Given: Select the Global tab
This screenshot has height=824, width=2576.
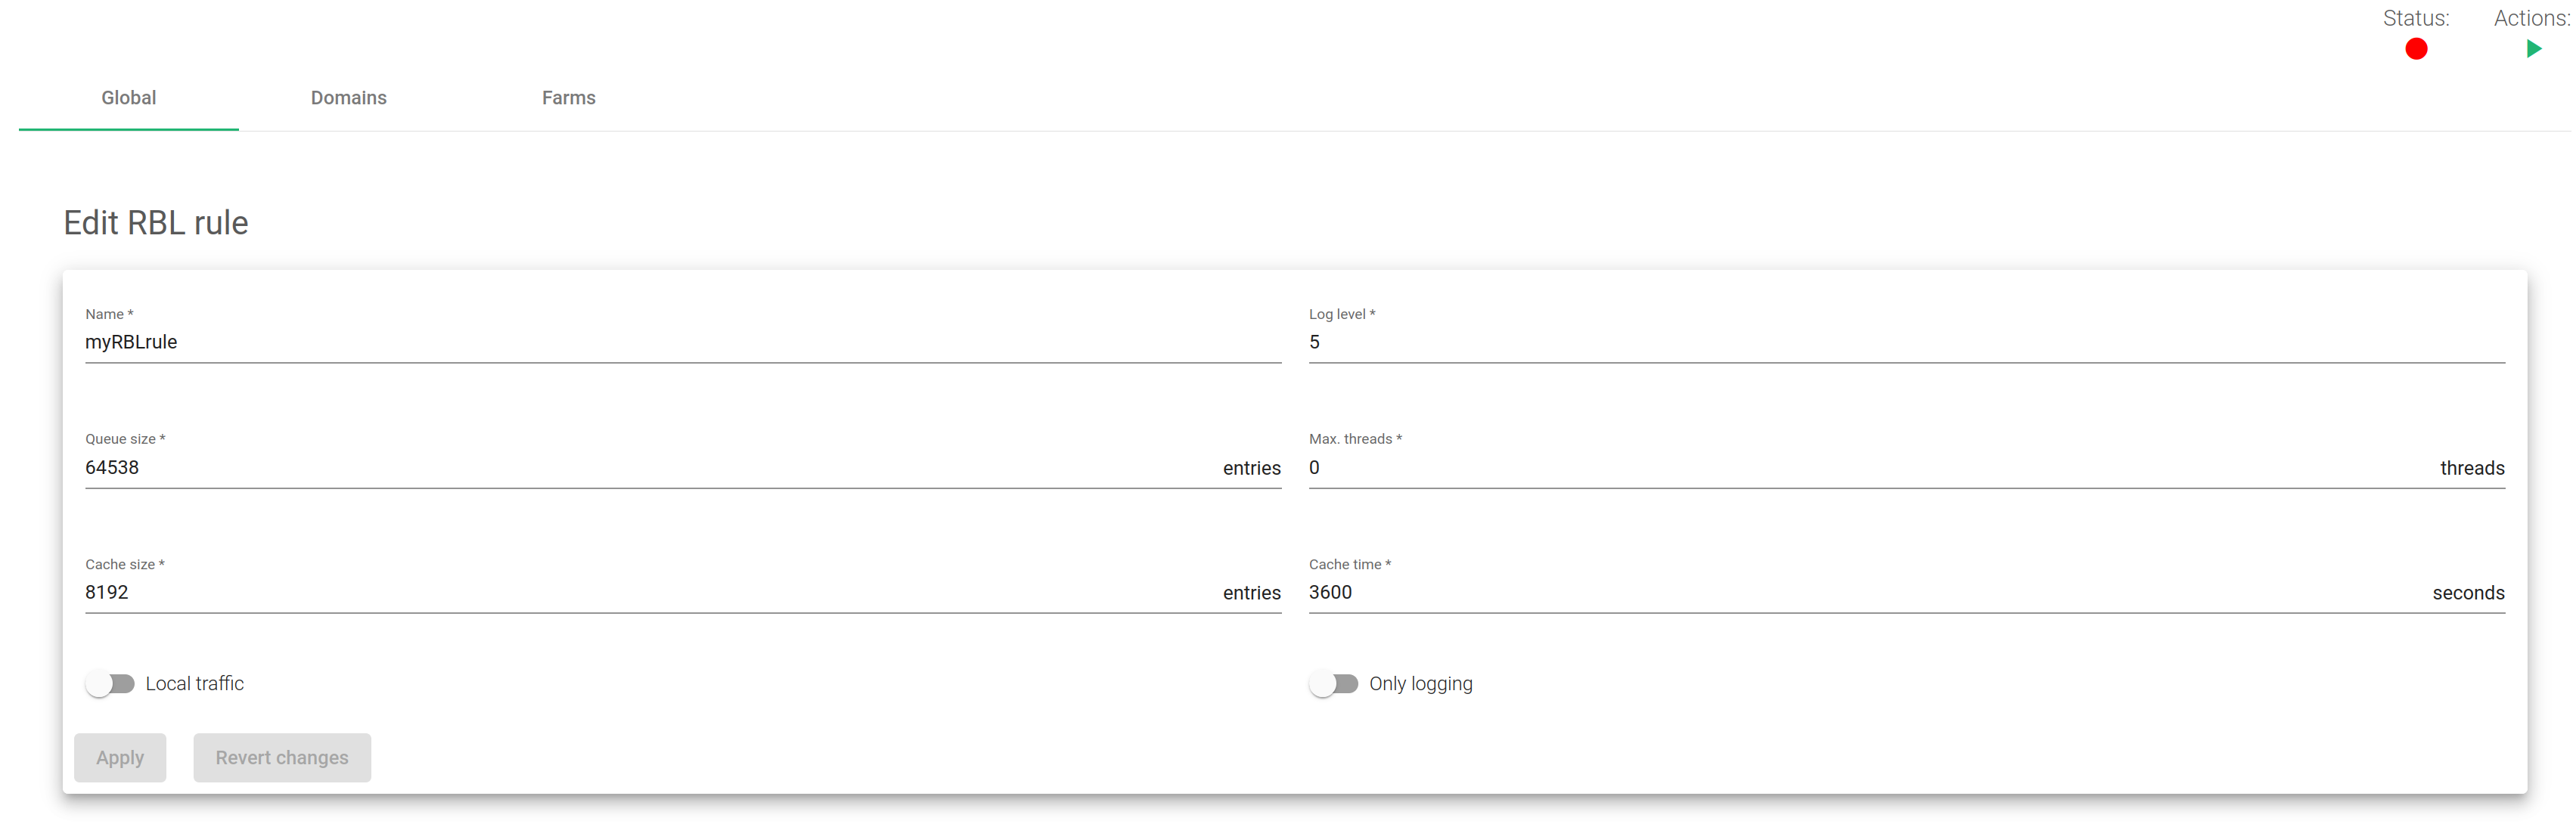Looking at the screenshot, I should click(129, 98).
